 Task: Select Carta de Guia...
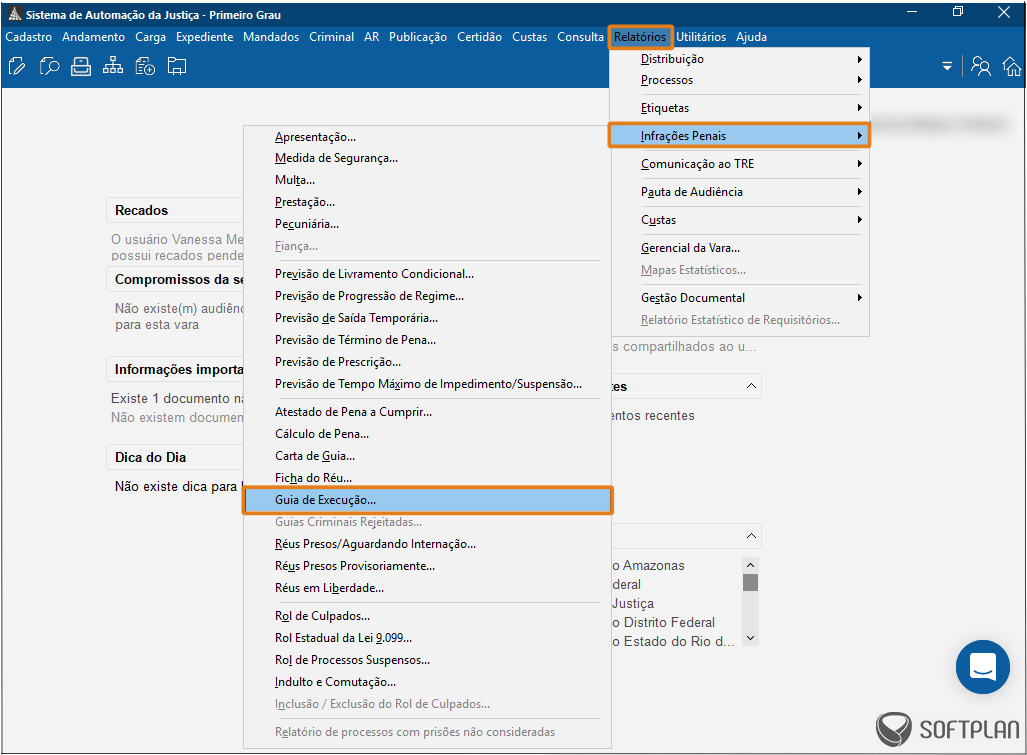point(427,456)
